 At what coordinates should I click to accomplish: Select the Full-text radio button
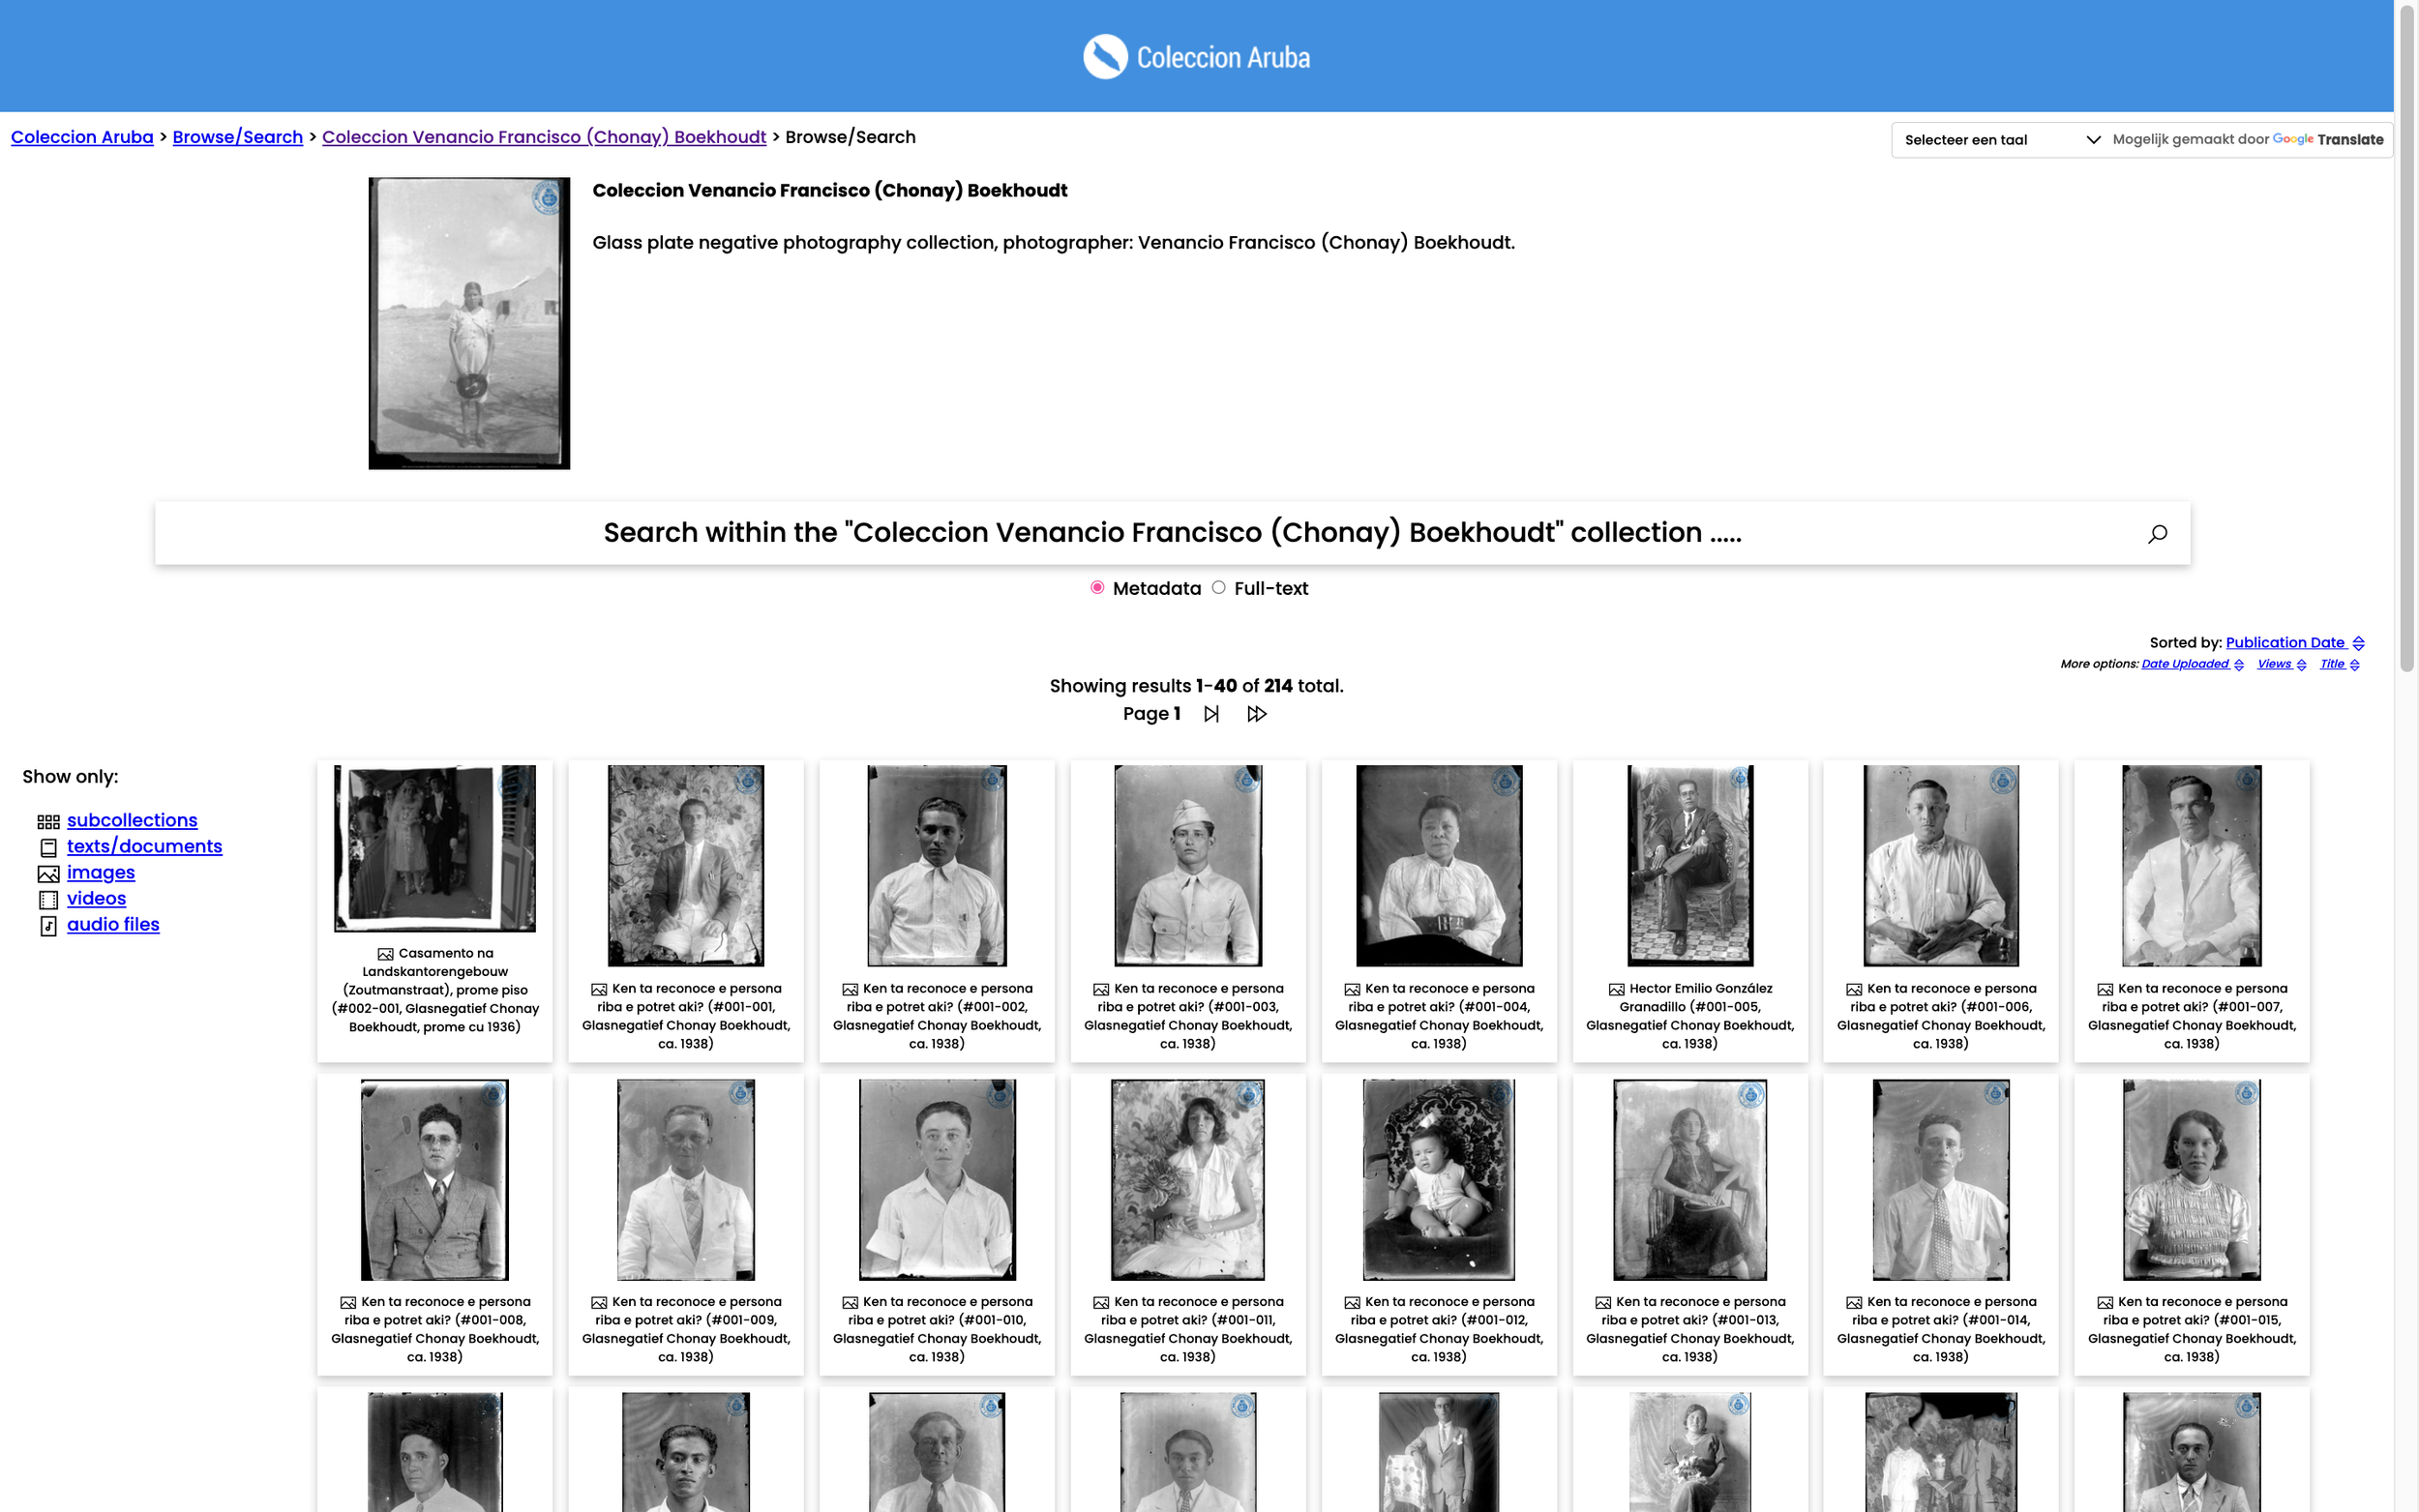pyautogui.click(x=1218, y=588)
